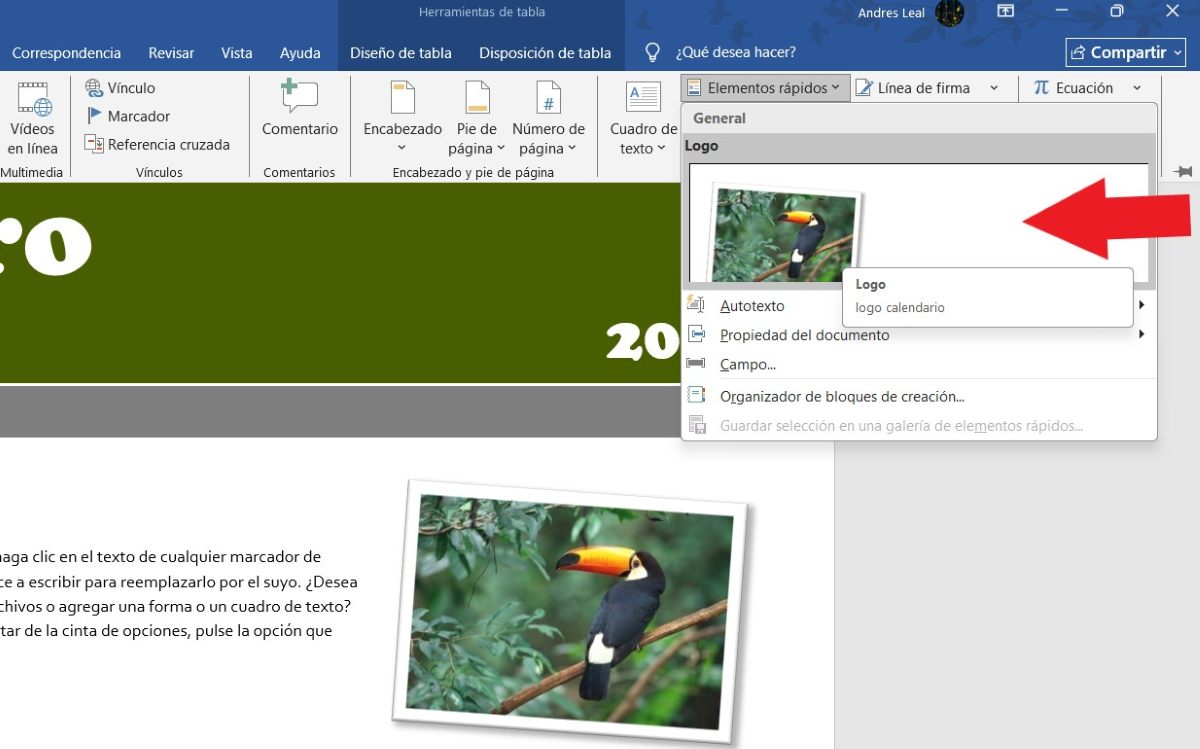
Task: Click the Andres Leal account name
Action: (x=891, y=13)
